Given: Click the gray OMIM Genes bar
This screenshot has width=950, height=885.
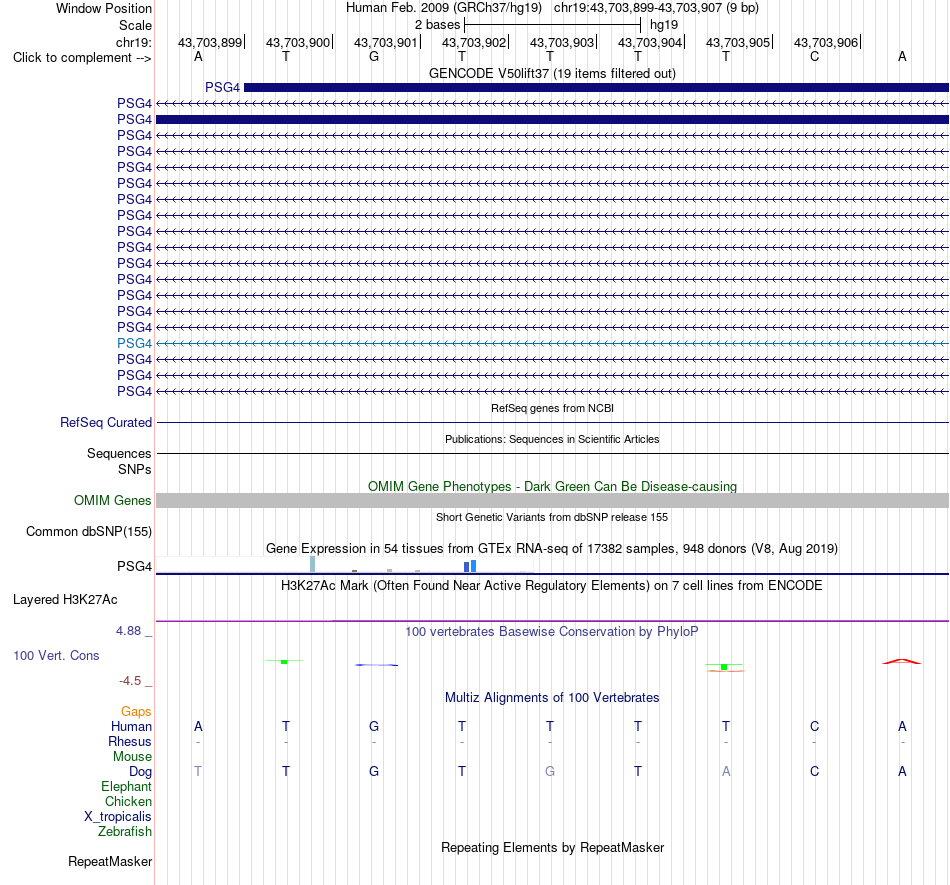Looking at the screenshot, I should point(552,500).
